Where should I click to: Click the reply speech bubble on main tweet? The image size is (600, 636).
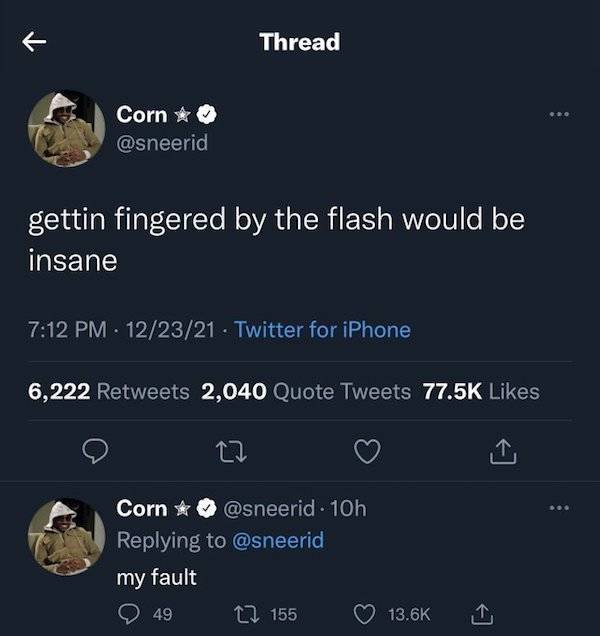tap(93, 453)
